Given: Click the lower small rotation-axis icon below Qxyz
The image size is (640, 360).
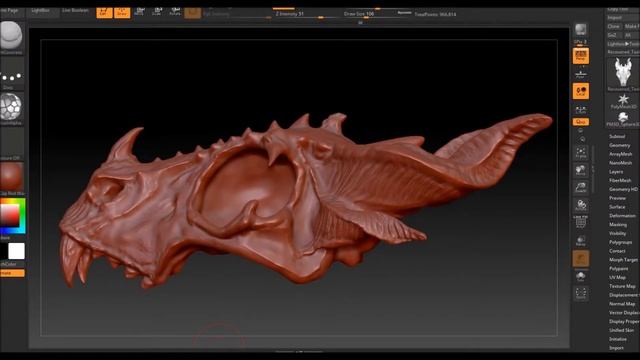Looking at the screenshot, I should (x=582, y=139).
